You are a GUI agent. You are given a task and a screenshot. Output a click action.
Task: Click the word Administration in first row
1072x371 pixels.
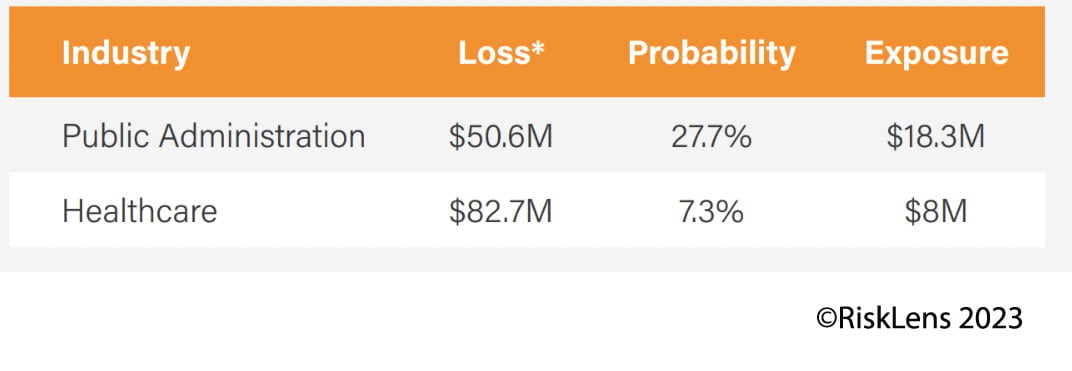[x=263, y=135]
